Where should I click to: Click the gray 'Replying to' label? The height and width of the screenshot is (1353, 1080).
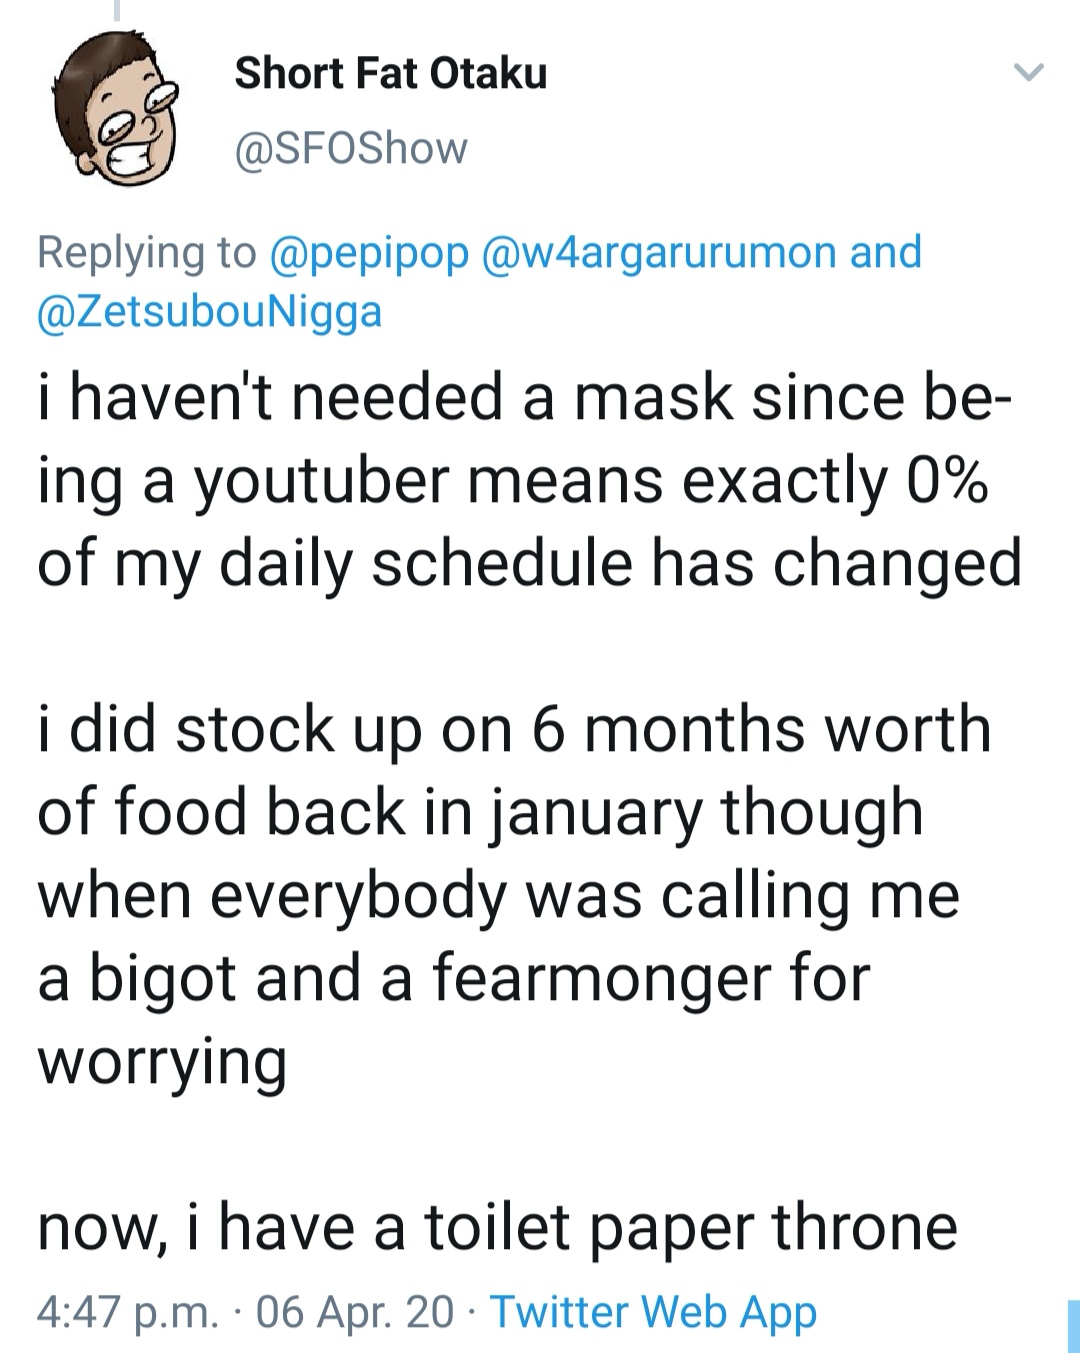pyautogui.click(x=147, y=252)
